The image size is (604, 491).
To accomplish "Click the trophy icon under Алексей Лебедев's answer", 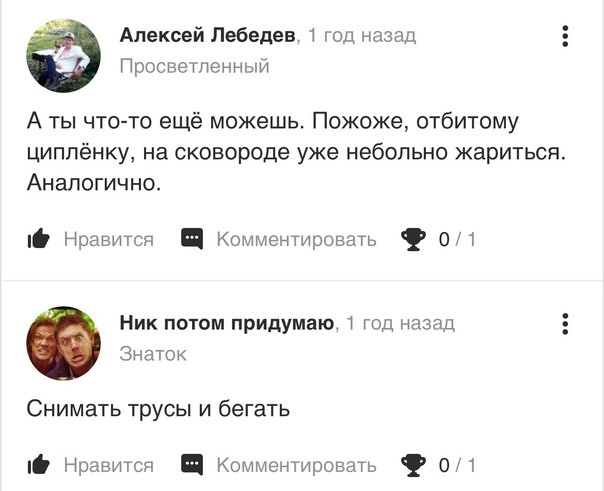I will [x=413, y=240].
